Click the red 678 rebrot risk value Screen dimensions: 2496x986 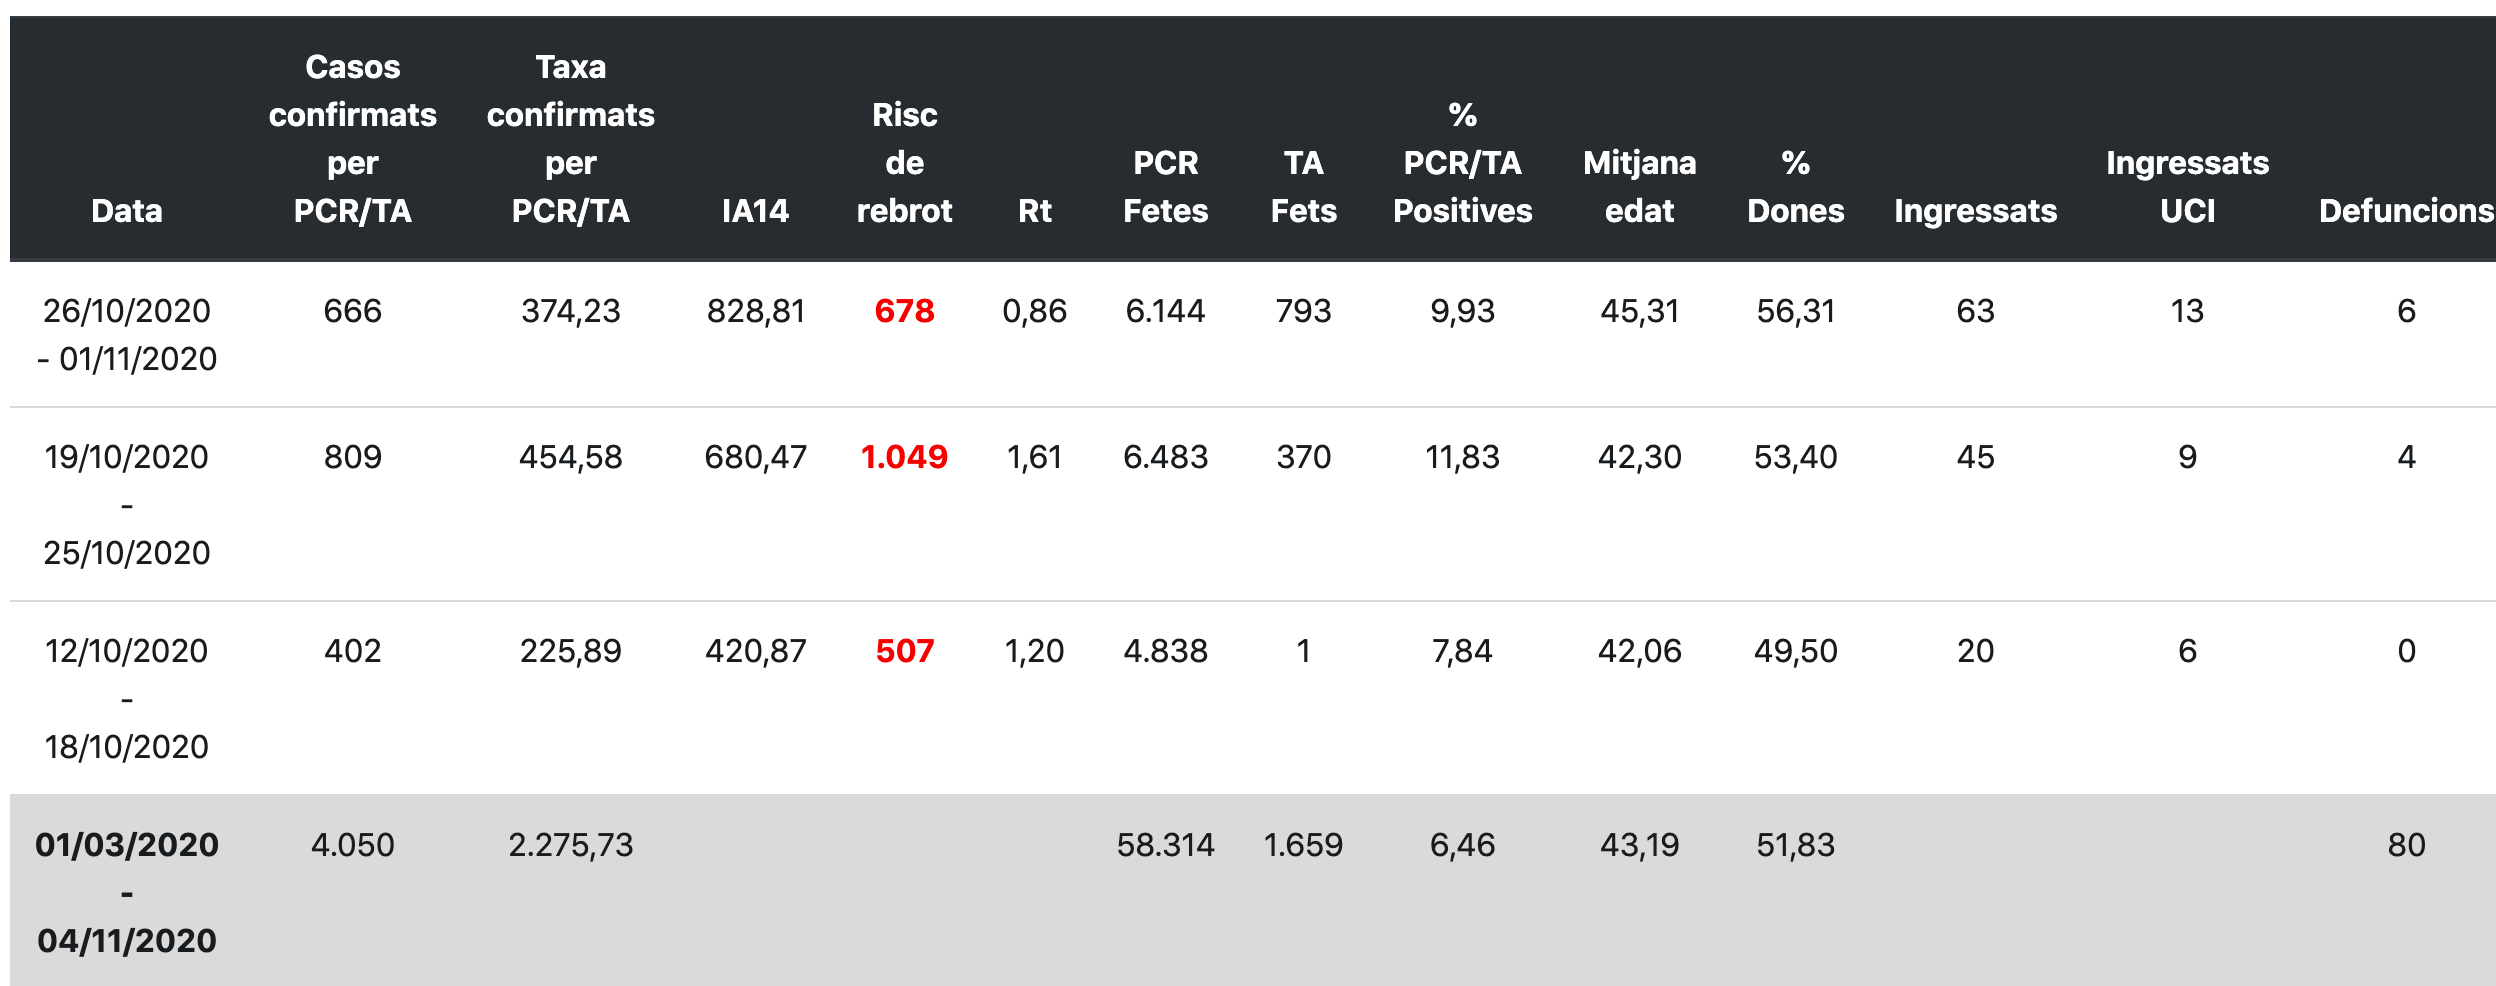904,311
